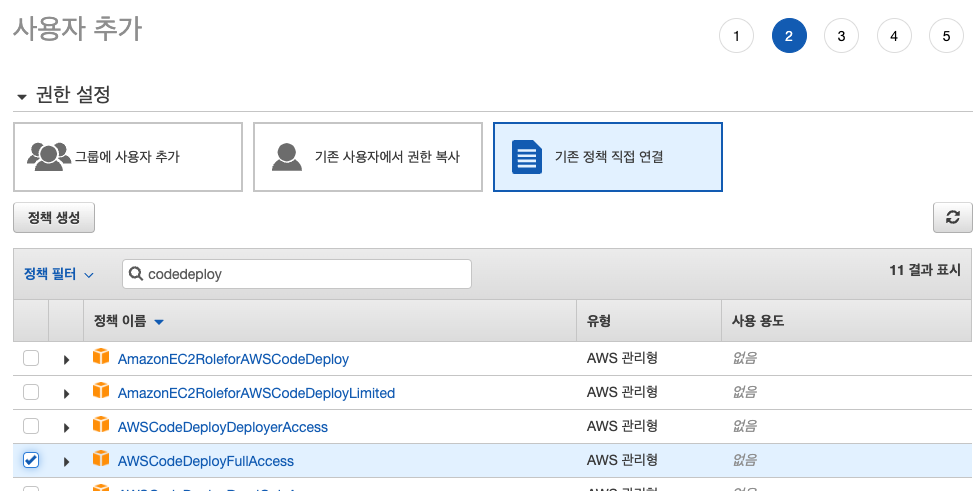980x491 pixels.
Task: Open the 정책 필터 dropdown
Action: coord(59,274)
